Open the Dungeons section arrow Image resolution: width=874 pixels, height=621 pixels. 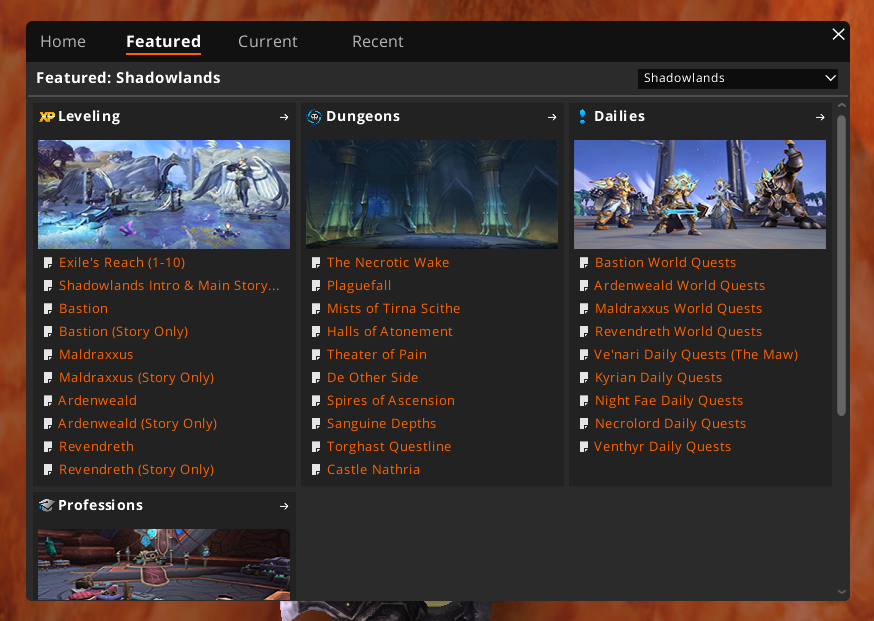point(552,117)
